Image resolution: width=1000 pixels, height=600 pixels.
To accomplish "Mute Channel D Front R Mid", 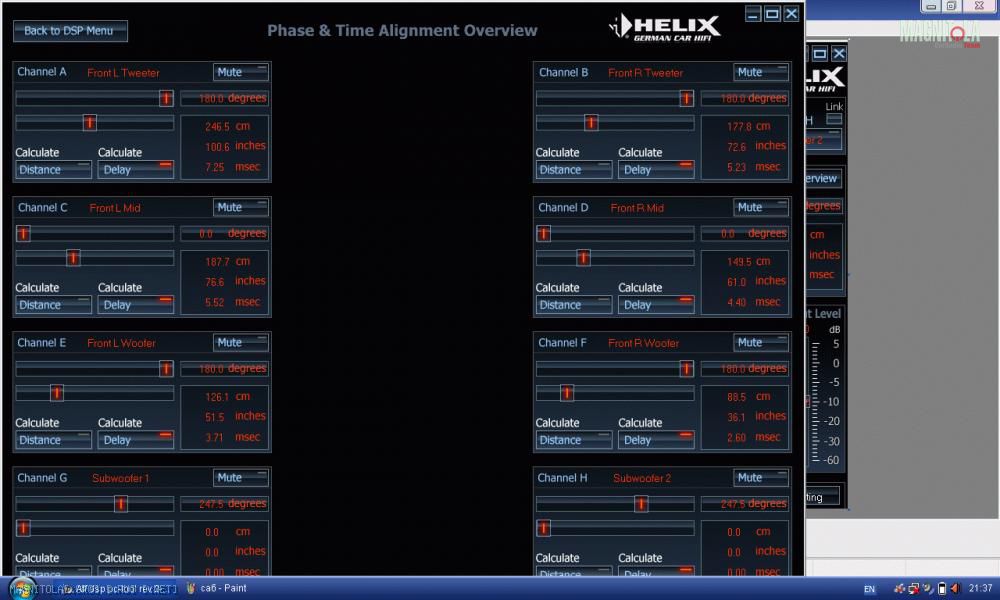I will 761,207.
